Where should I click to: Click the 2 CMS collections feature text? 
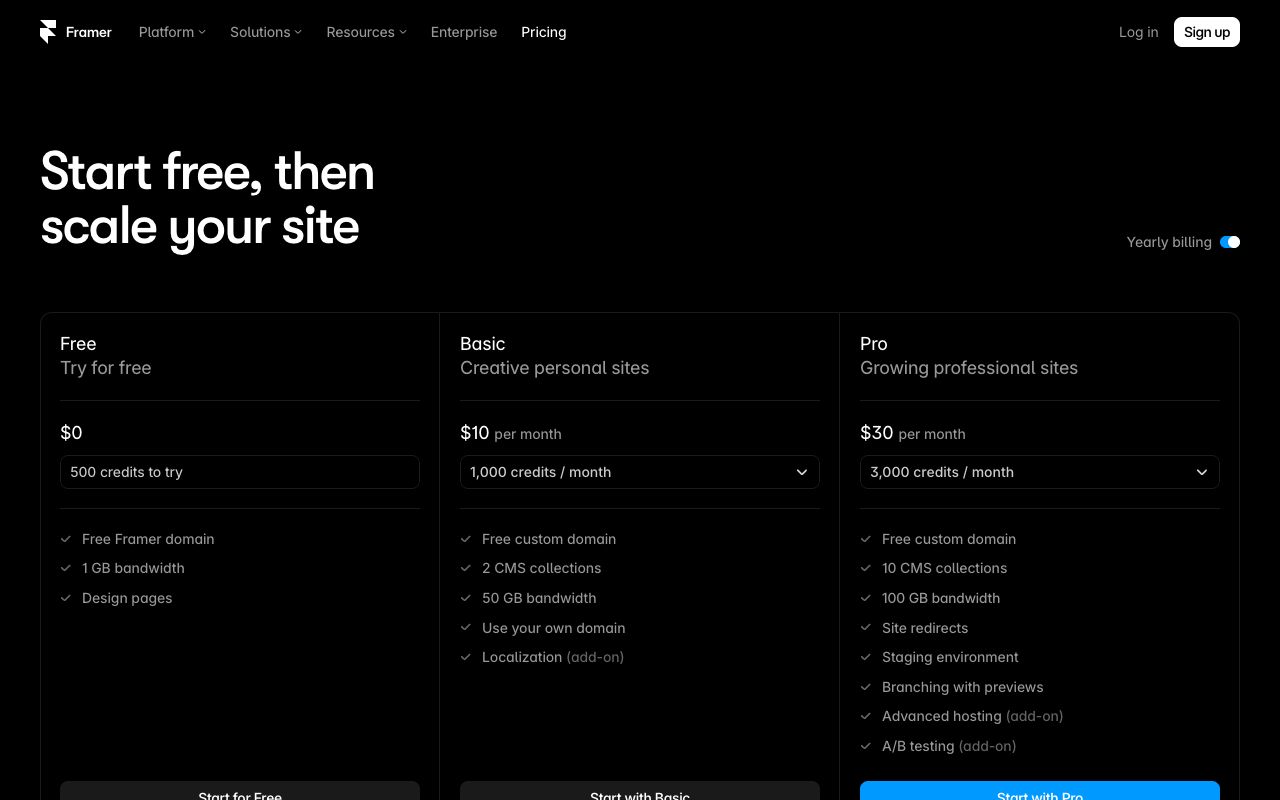[x=541, y=568]
